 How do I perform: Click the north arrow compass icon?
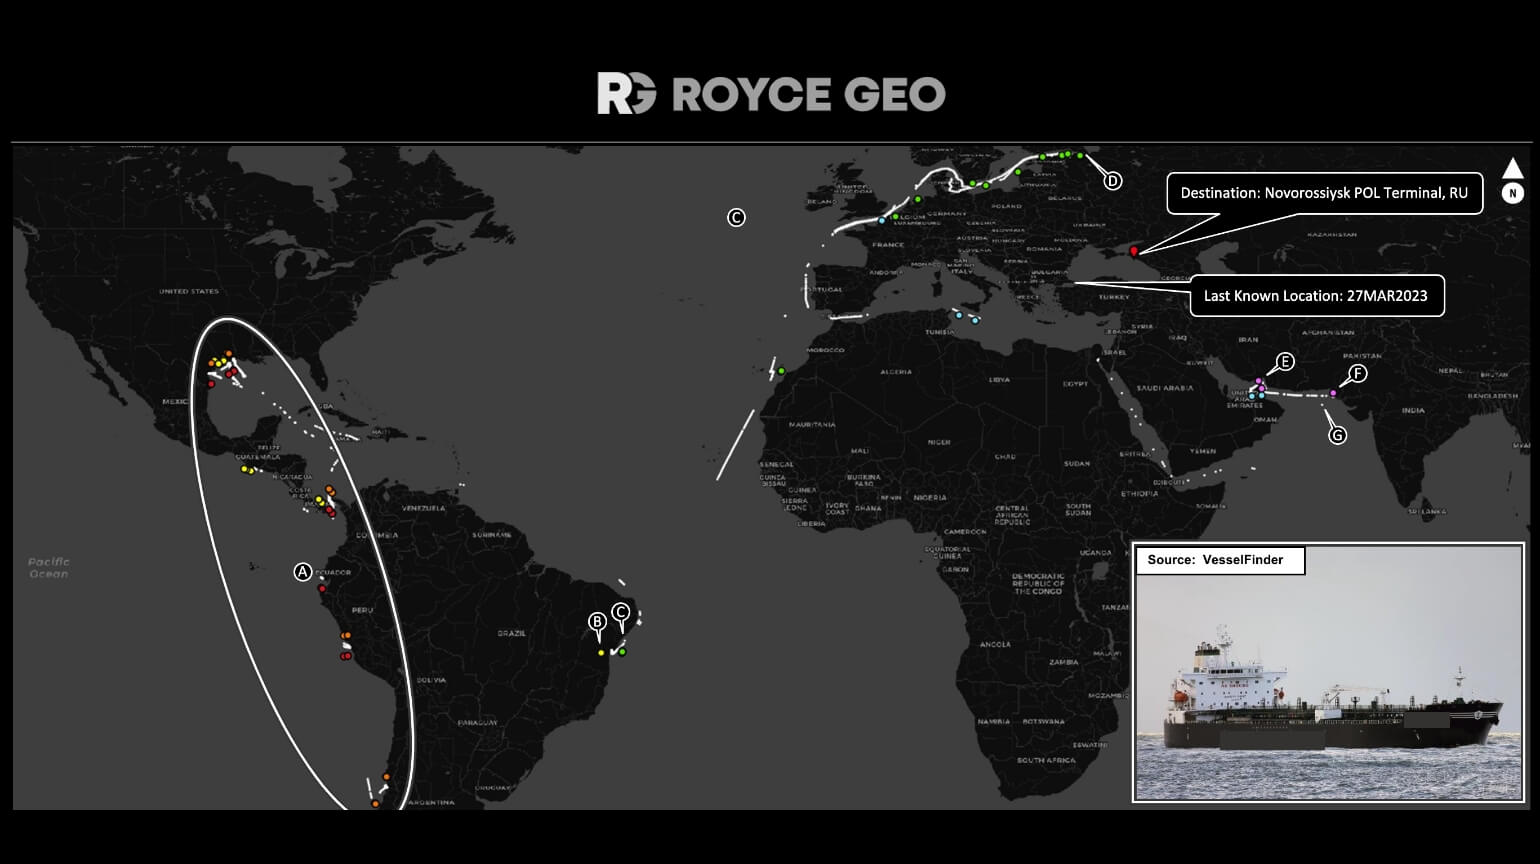point(1513,182)
